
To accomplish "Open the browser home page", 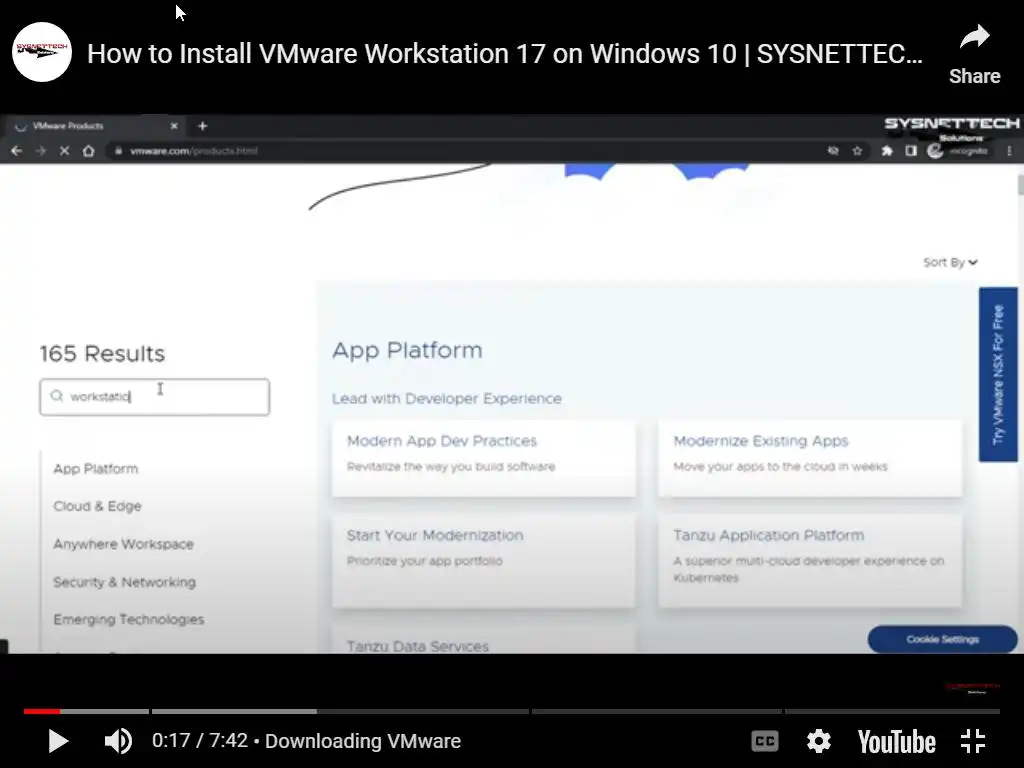I will (89, 151).
